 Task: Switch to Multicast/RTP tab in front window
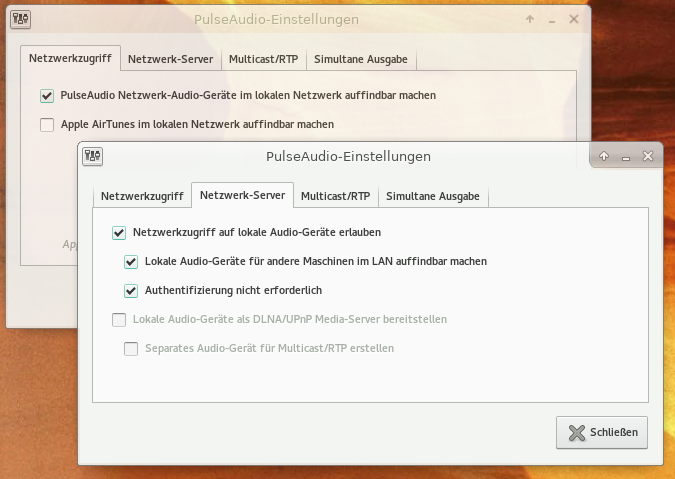335,196
